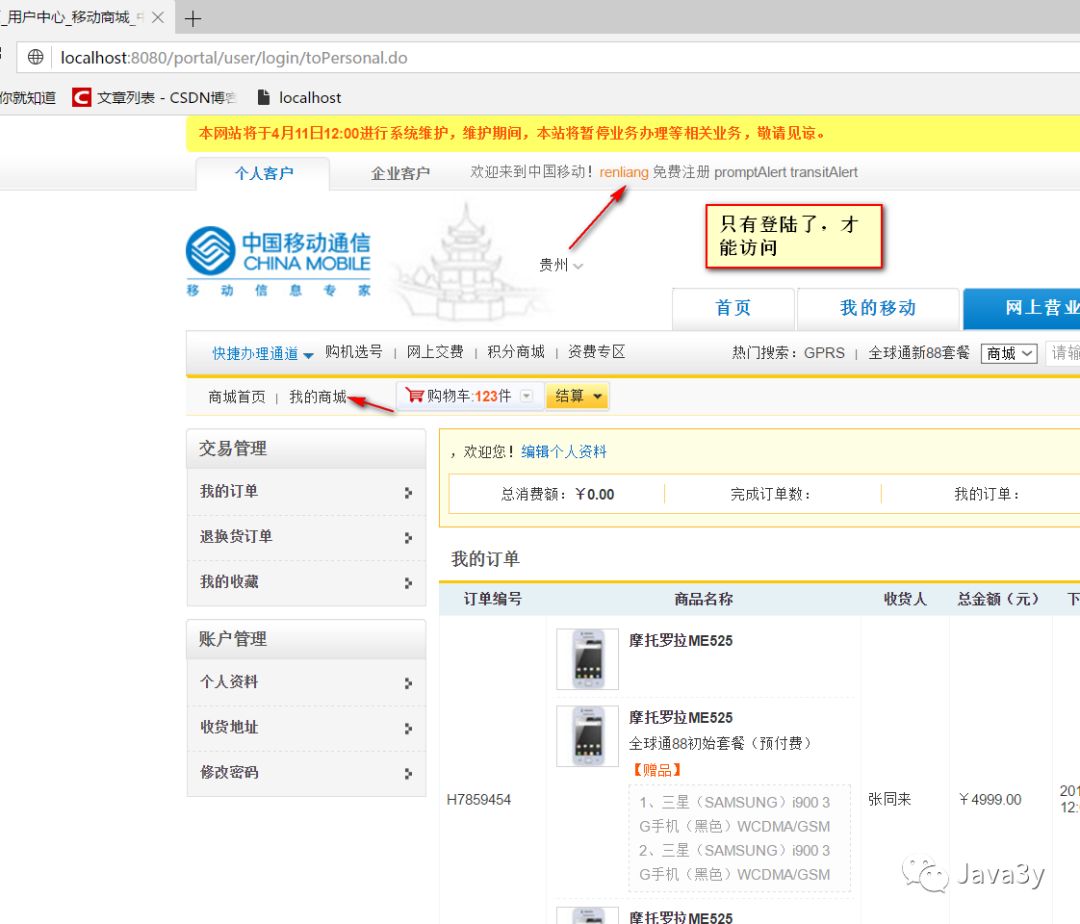Click the transitAlert link
Viewport: 1080px width, 924px height.
824,172
